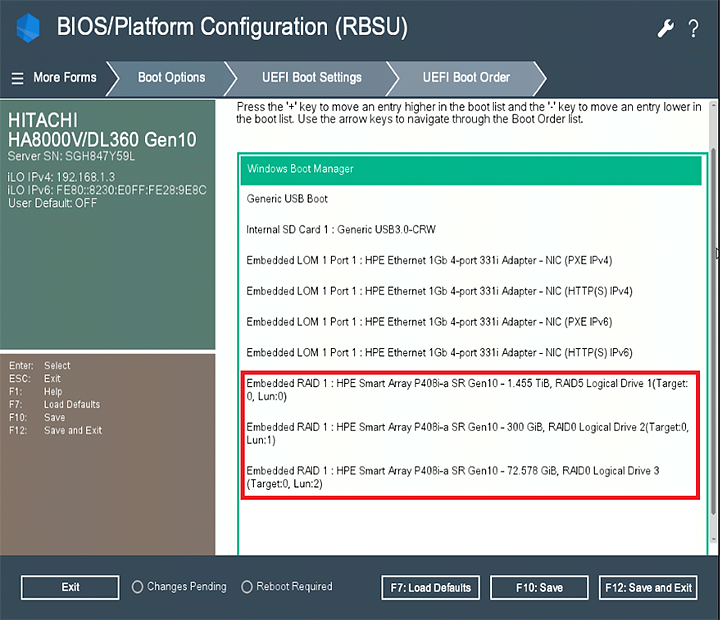The height and width of the screenshot is (620, 720).
Task: Open help with the question mark icon
Action: 693,28
